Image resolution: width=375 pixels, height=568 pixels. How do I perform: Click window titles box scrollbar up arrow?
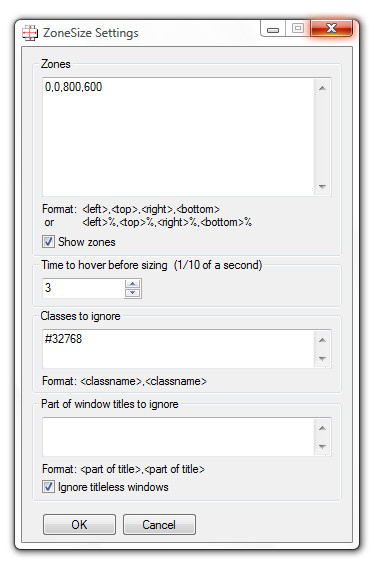322,428
